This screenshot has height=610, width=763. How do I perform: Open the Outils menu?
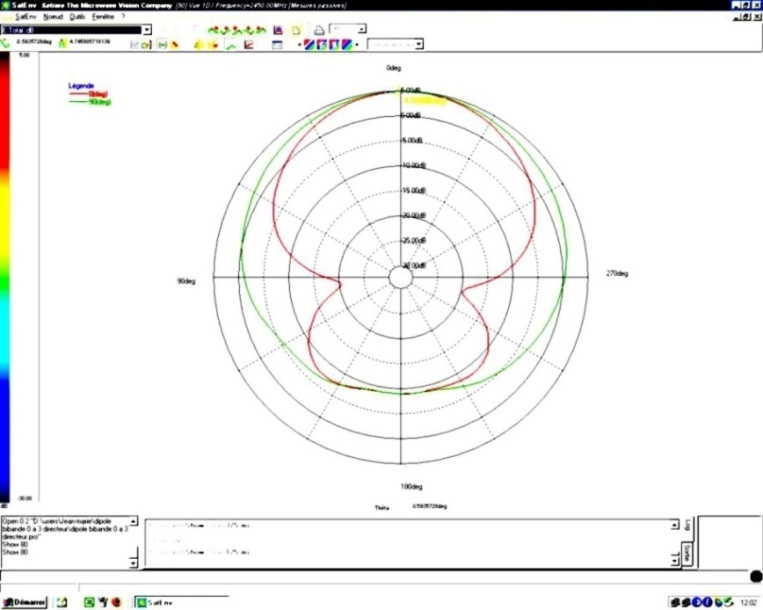tap(78, 17)
